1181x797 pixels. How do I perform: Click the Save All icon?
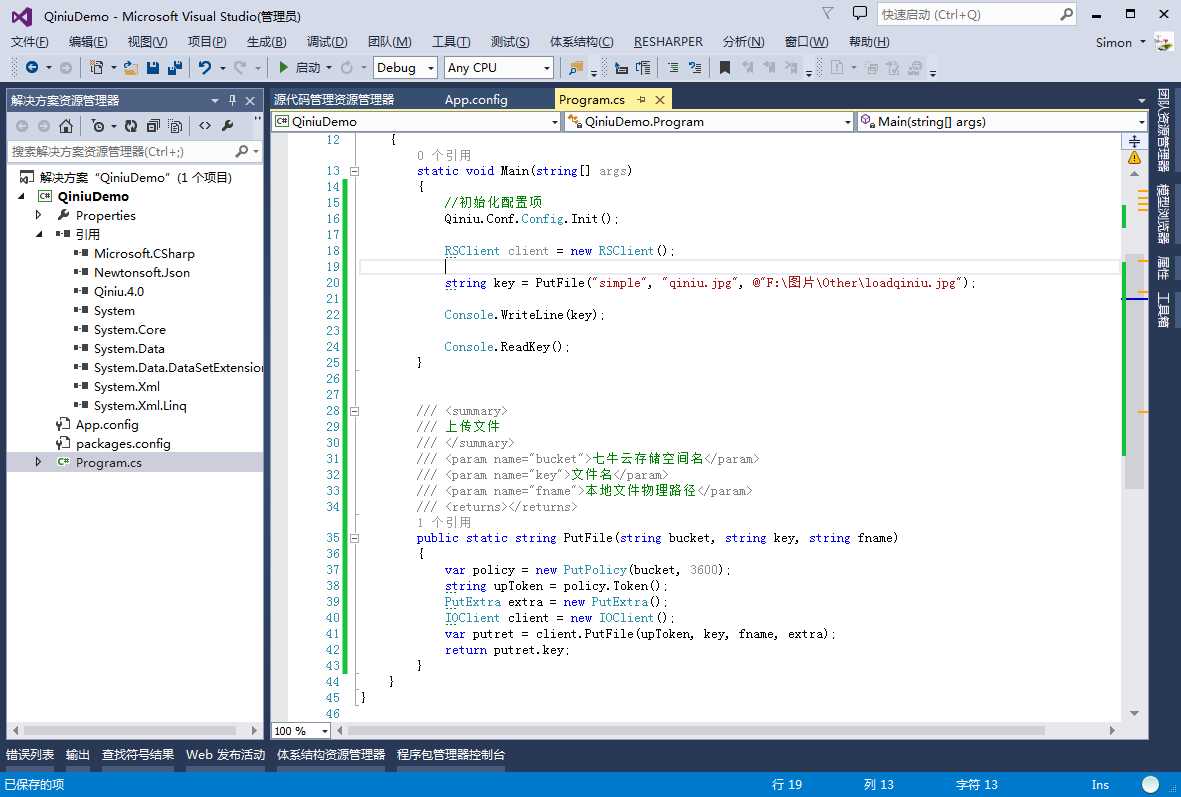click(x=175, y=68)
